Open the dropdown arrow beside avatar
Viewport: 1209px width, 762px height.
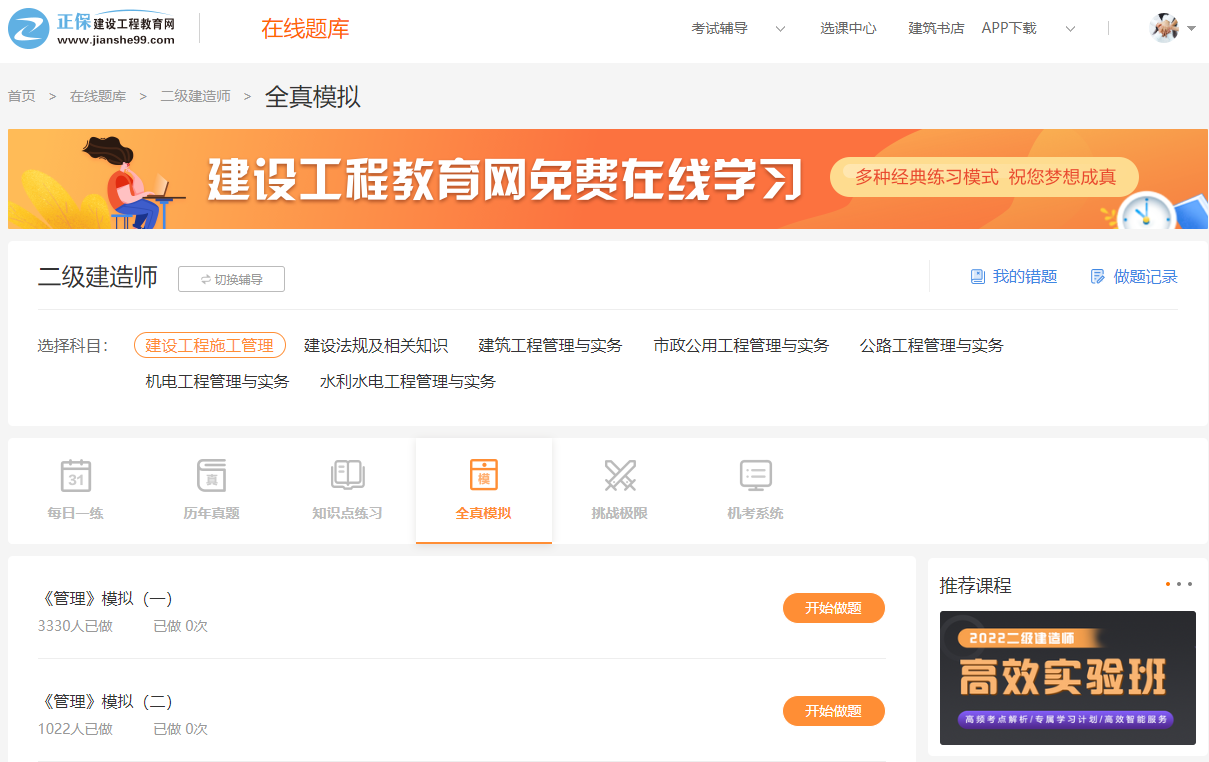pyautogui.click(x=1191, y=29)
